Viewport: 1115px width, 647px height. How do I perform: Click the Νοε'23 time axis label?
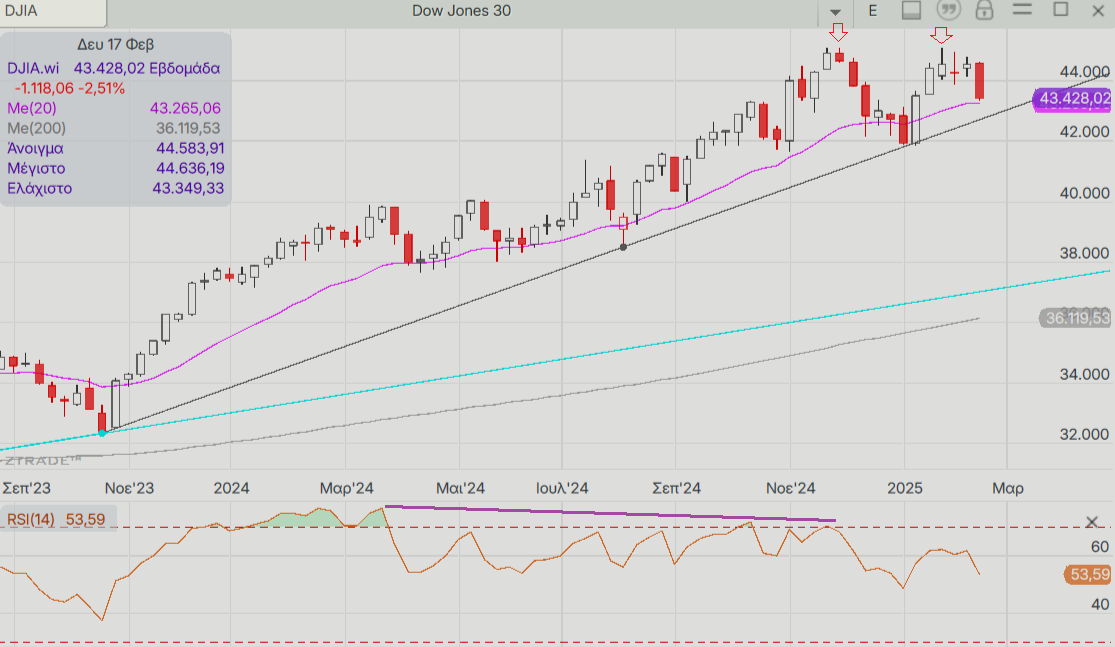click(x=129, y=488)
